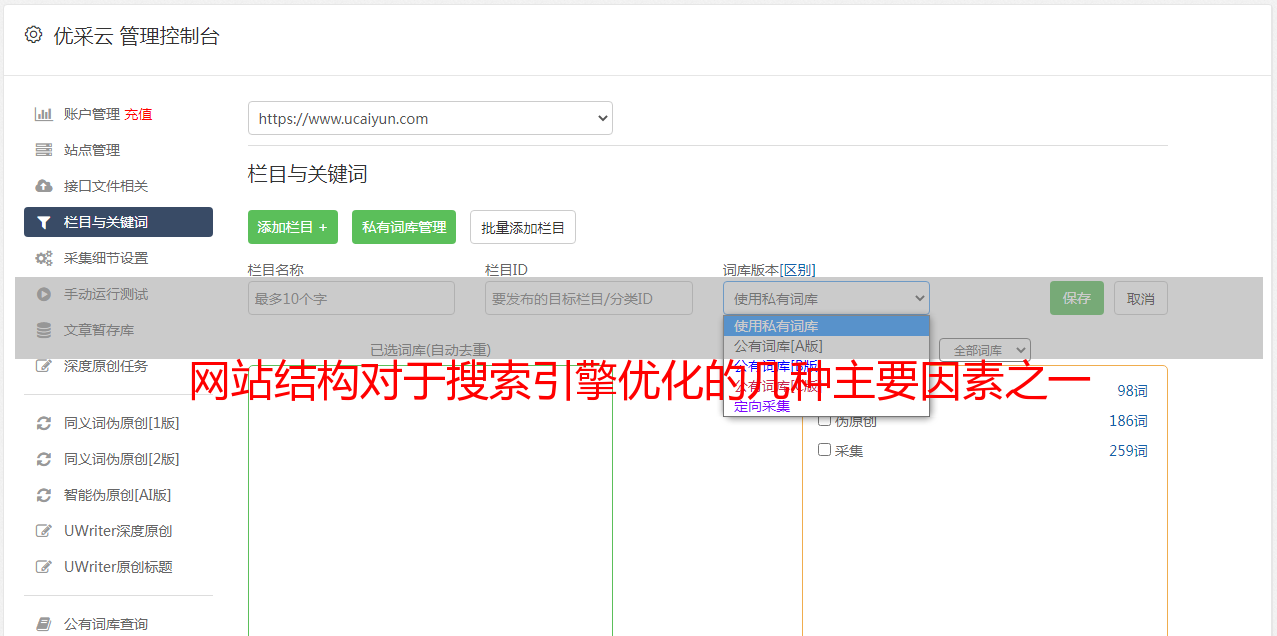Click the funnel icon for 栏目与关键词

[44, 222]
